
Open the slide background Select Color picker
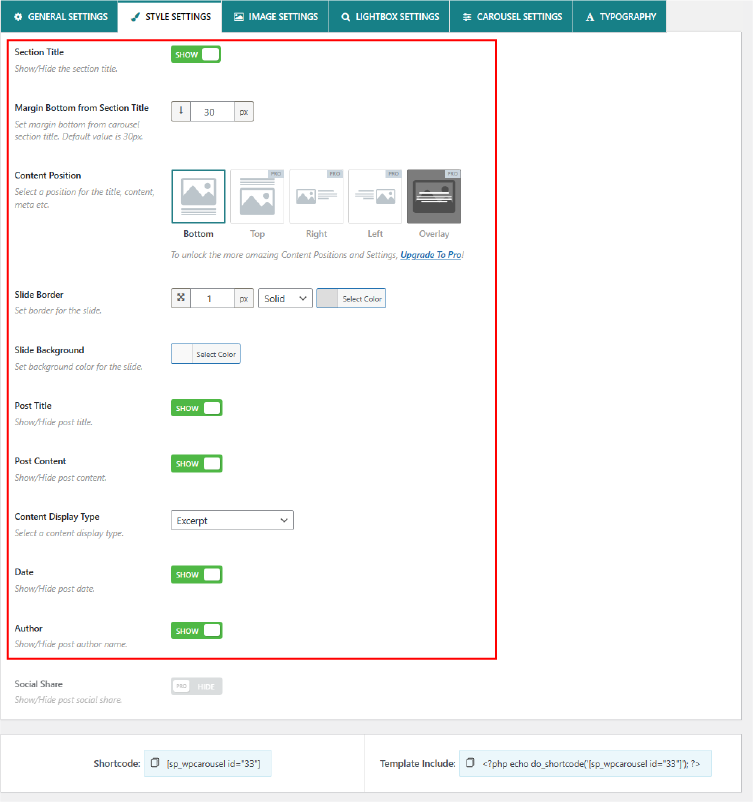(x=206, y=354)
